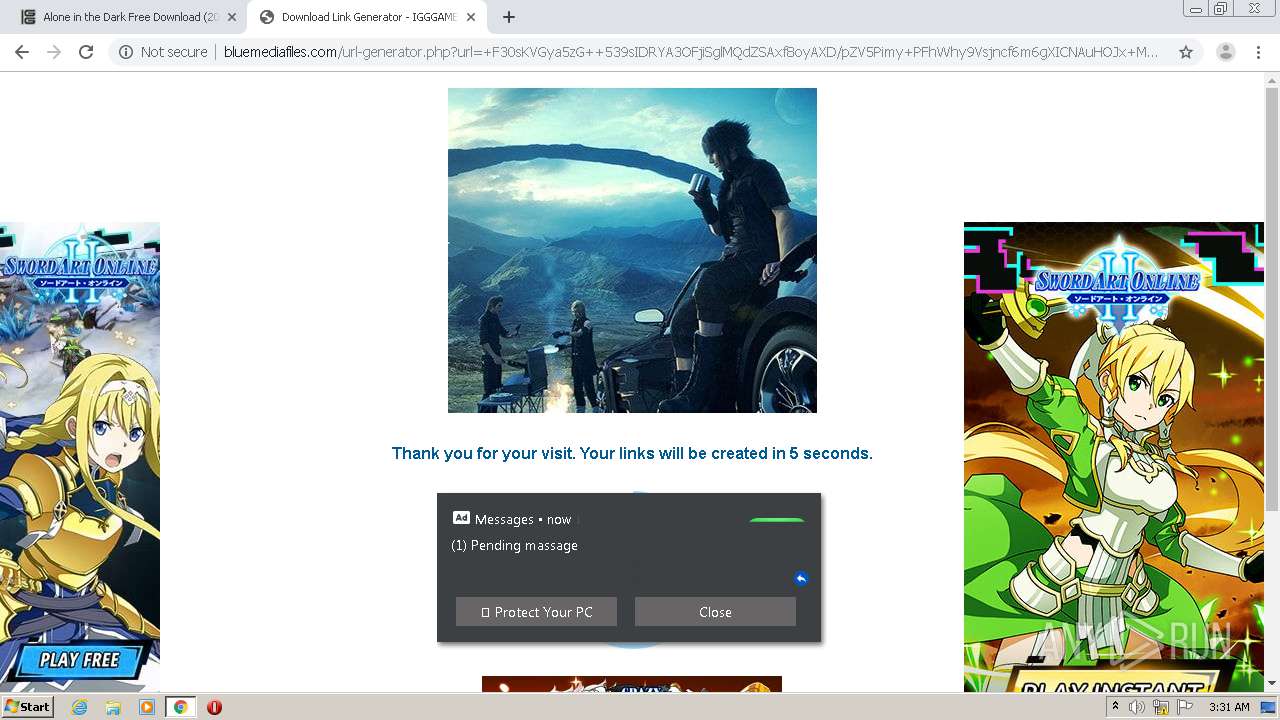Select the Download Link Generator - IGGGAMES tab
The height and width of the screenshot is (720, 1280).
pyautogui.click(x=365, y=17)
